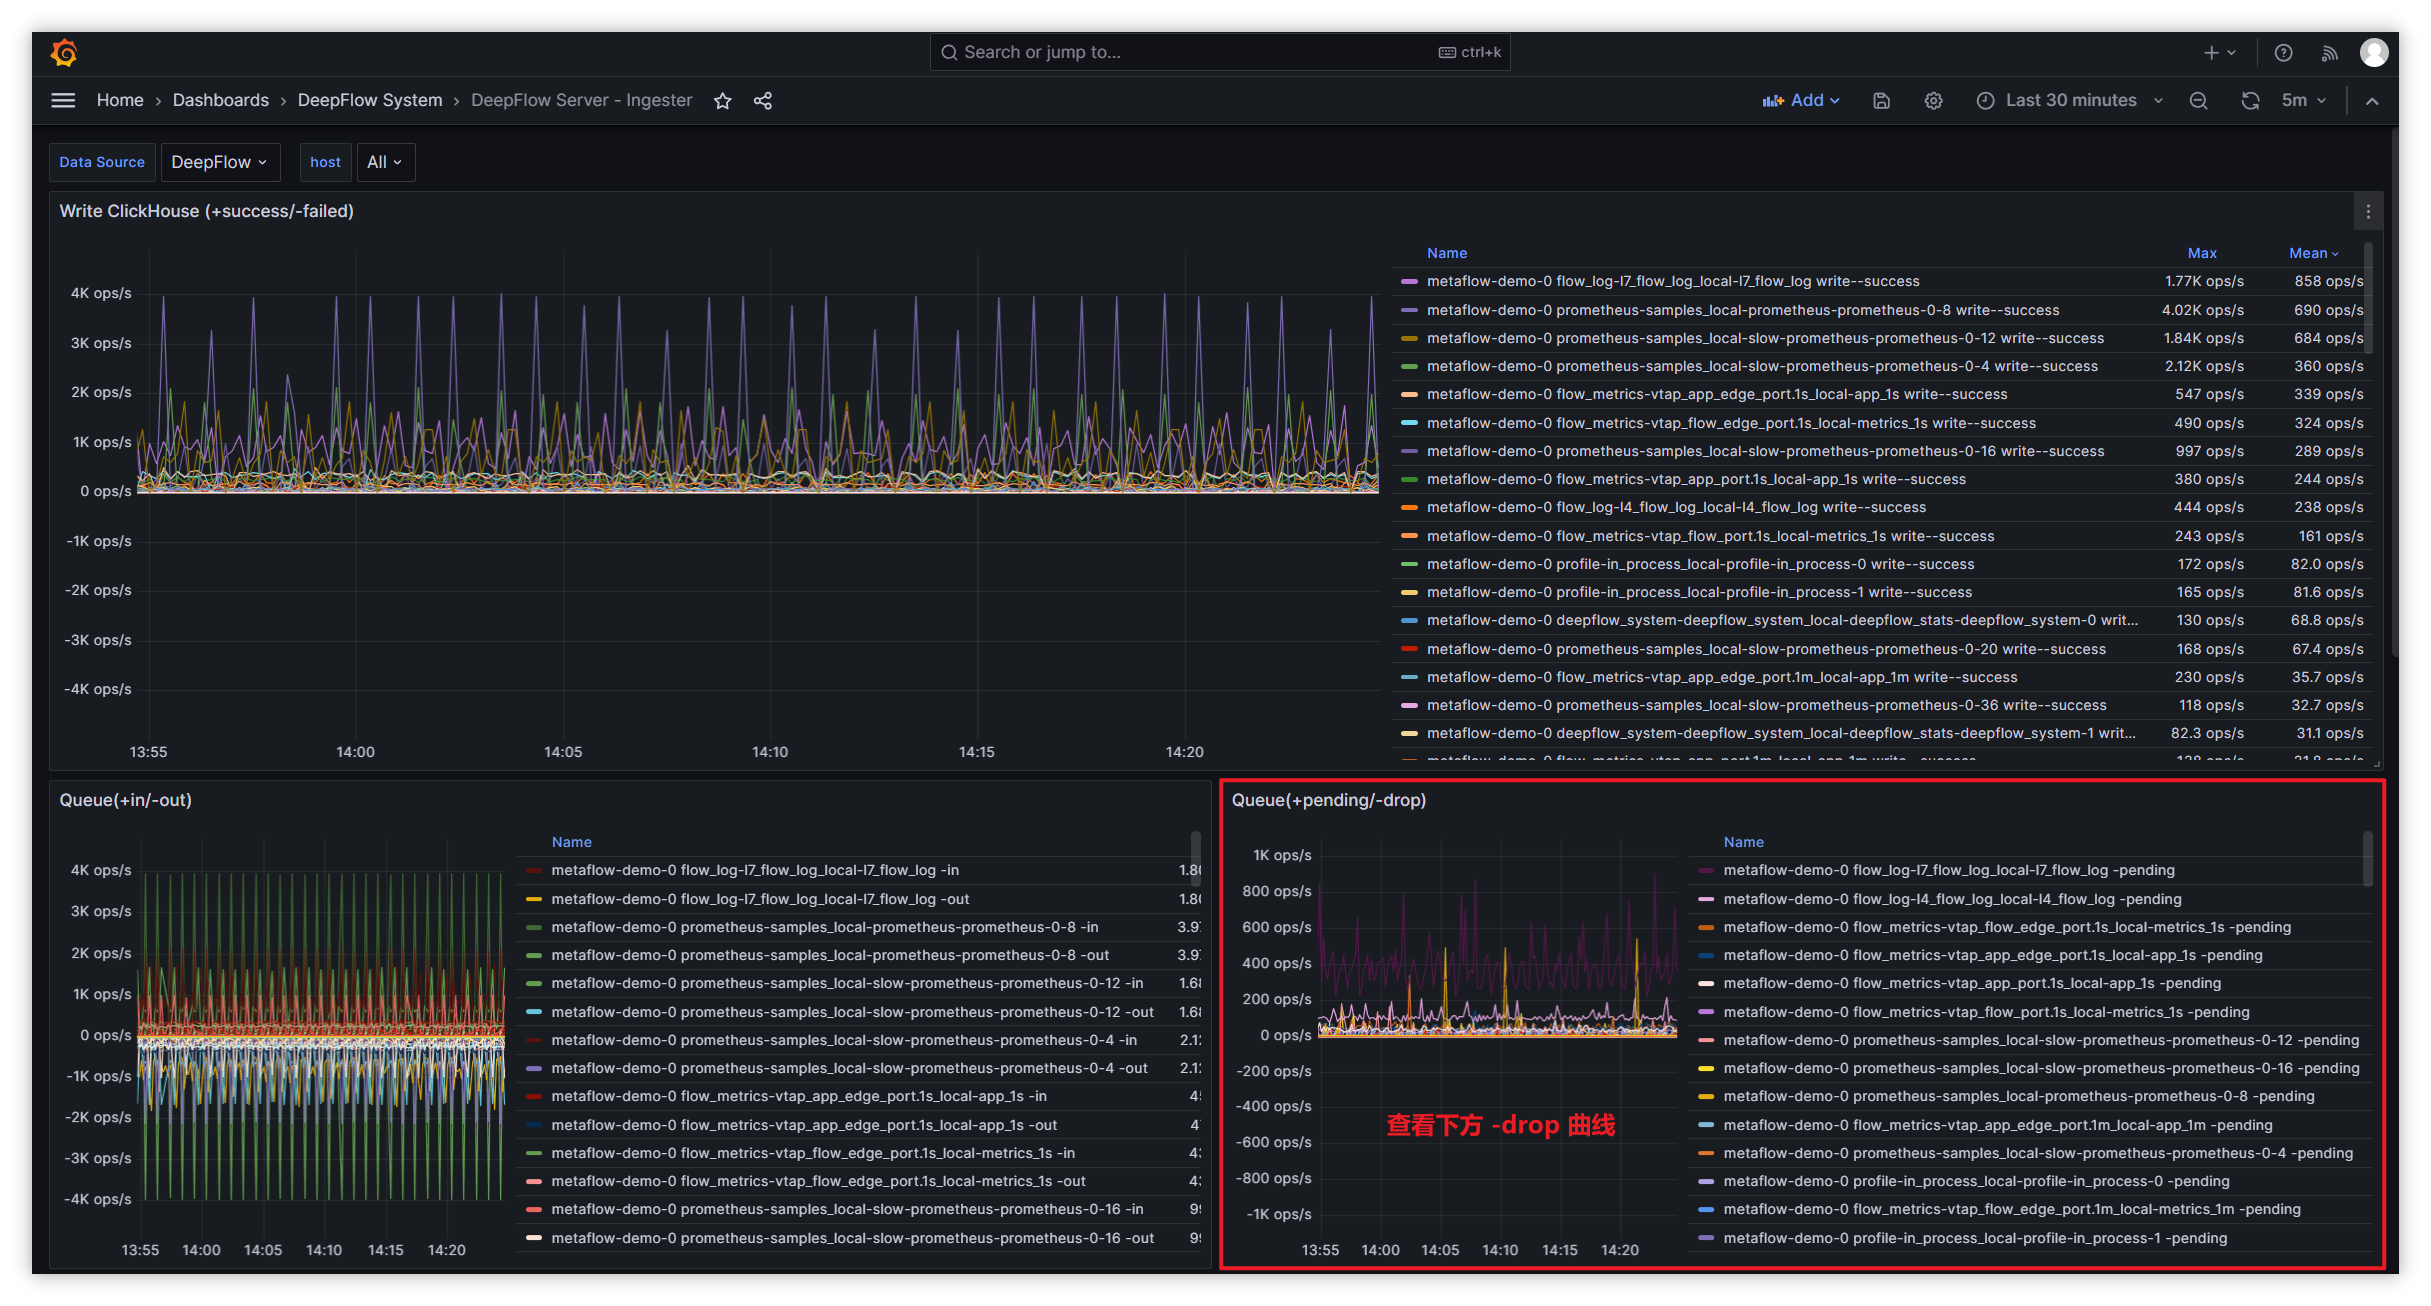Viewport: 2431px width, 1306px height.
Task: Expand the host All dropdown
Action: (x=384, y=162)
